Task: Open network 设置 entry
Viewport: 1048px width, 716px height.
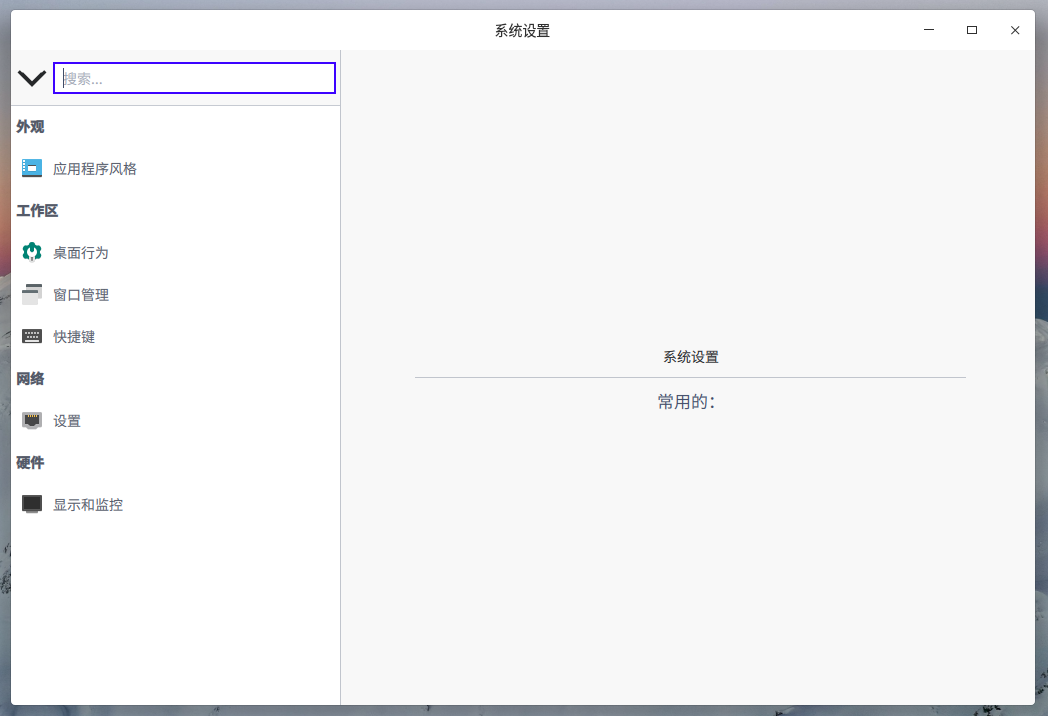Action: (175, 421)
